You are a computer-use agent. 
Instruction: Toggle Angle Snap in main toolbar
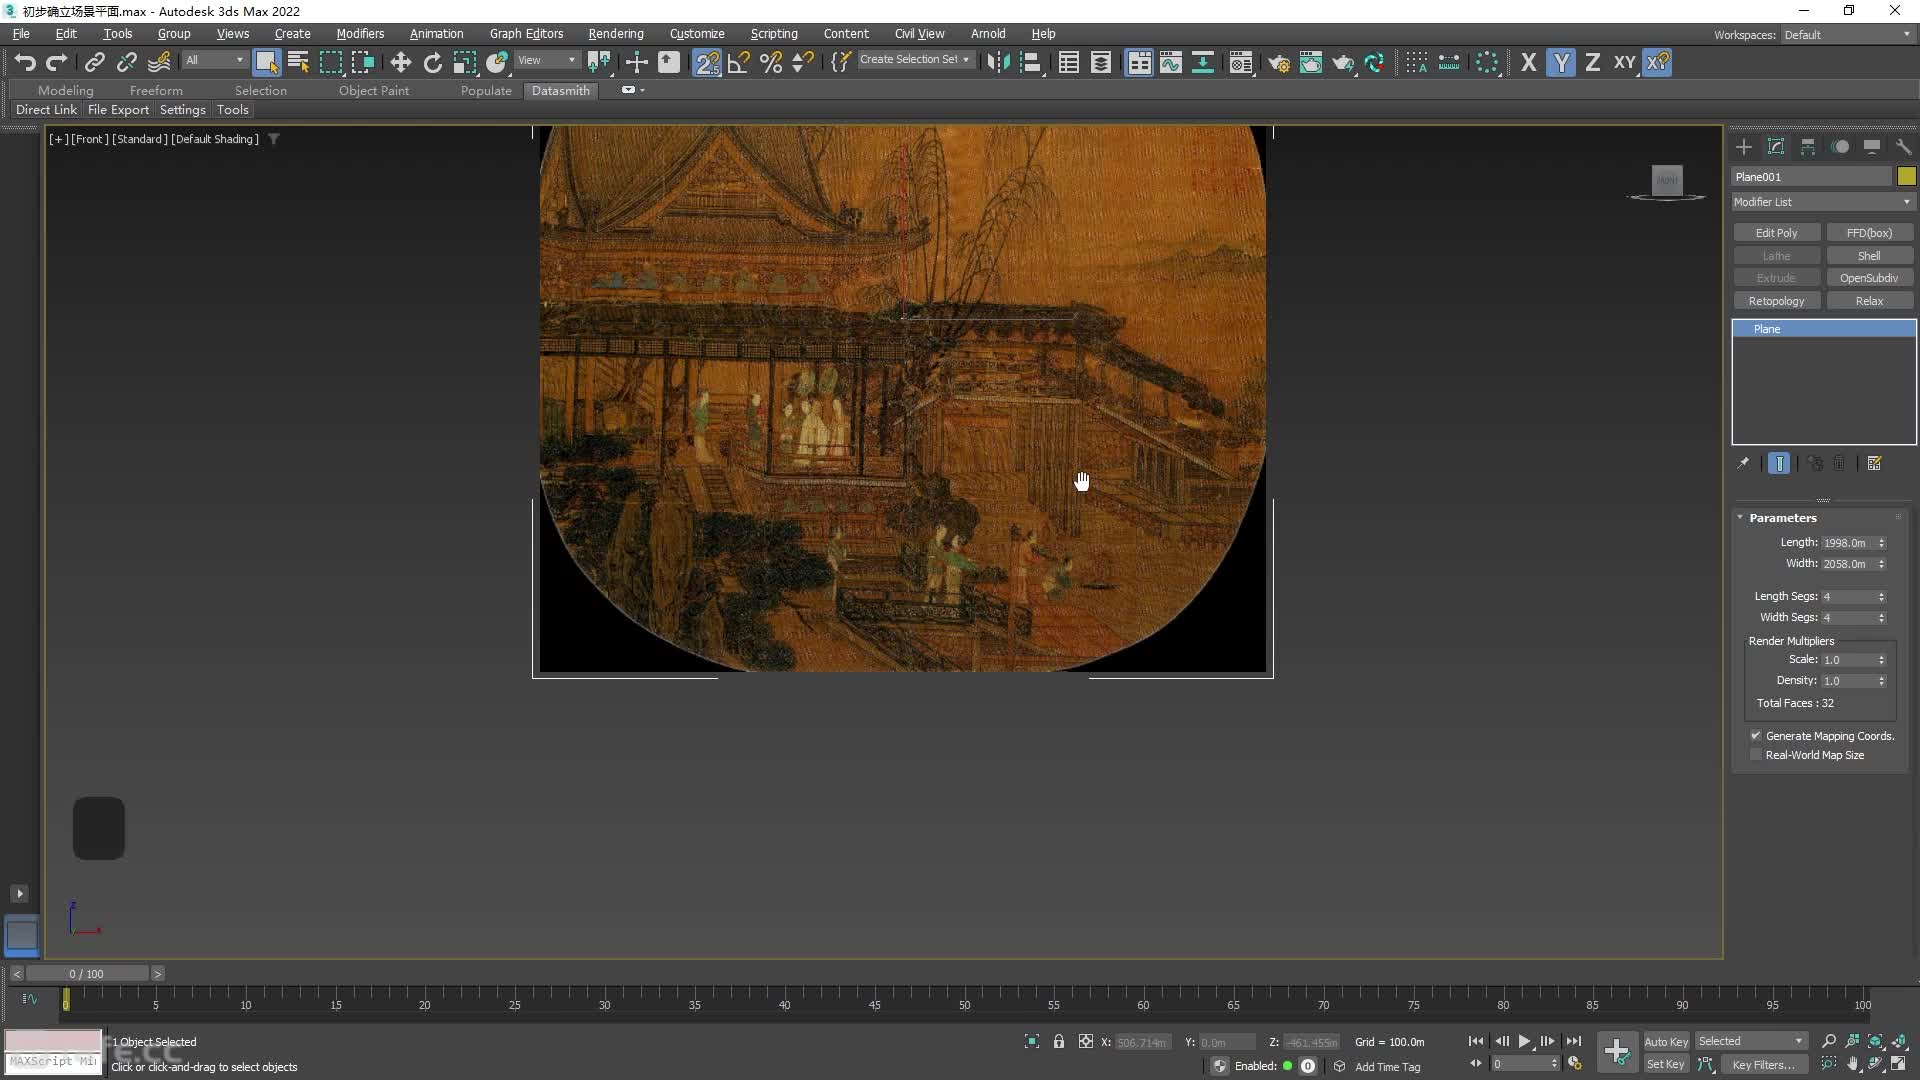[739, 62]
